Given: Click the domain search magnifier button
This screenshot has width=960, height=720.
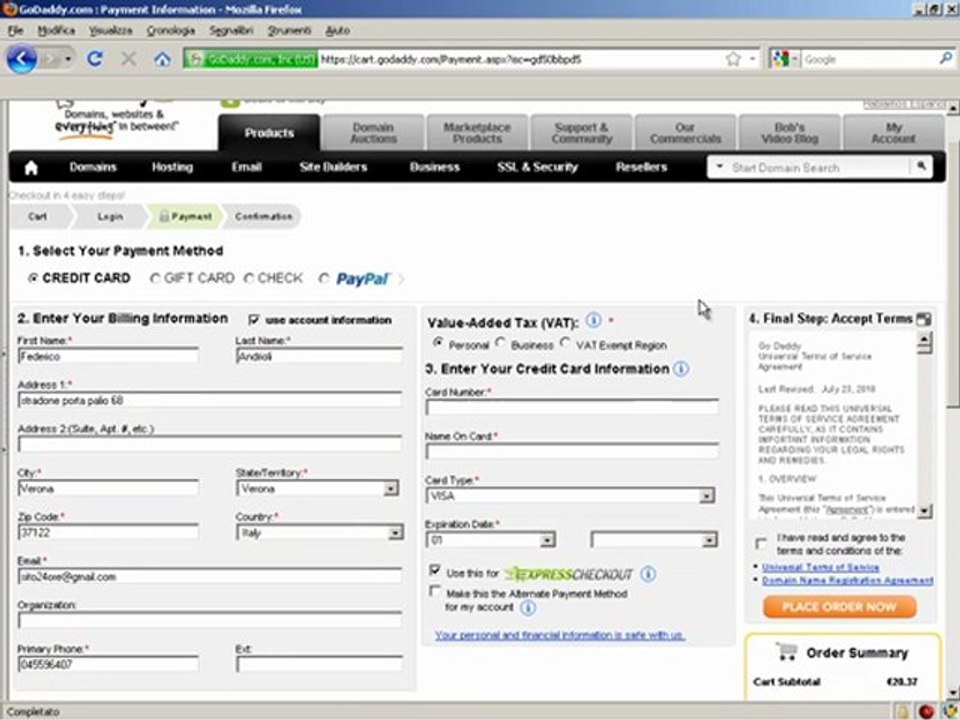Looking at the screenshot, I should pyautogui.click(x=920, y=167).
